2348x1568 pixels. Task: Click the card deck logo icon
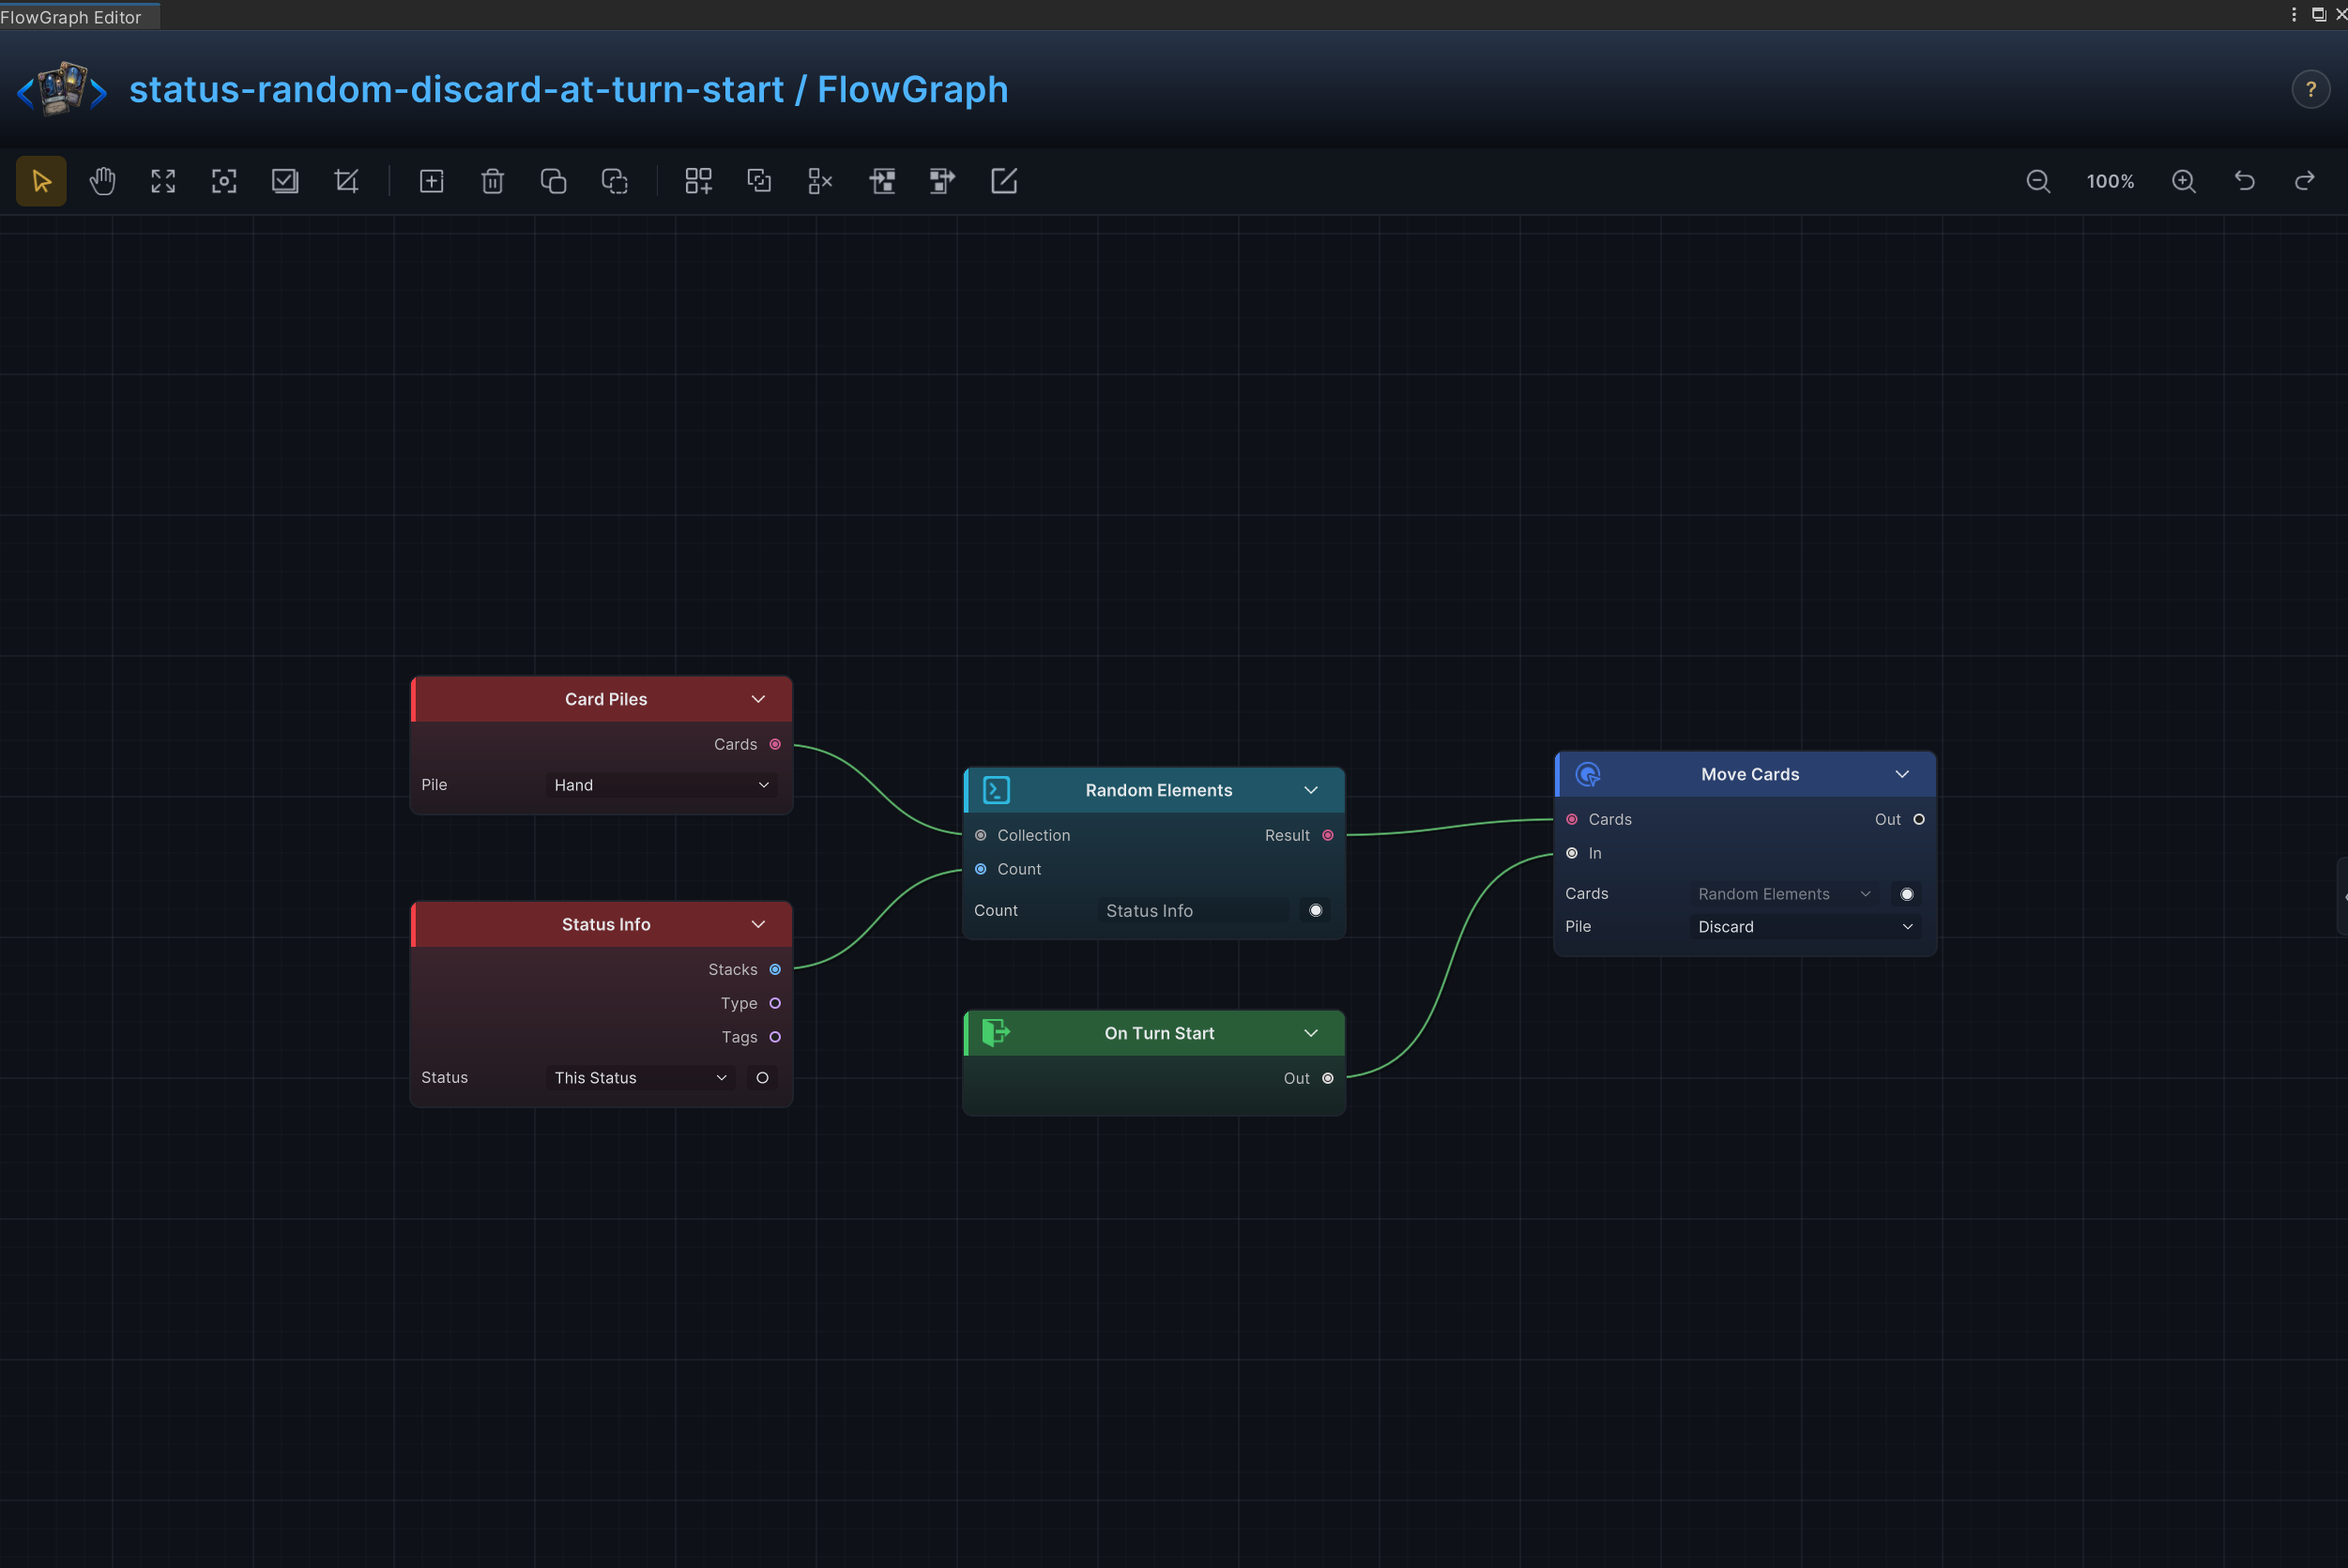coord(62,90)
